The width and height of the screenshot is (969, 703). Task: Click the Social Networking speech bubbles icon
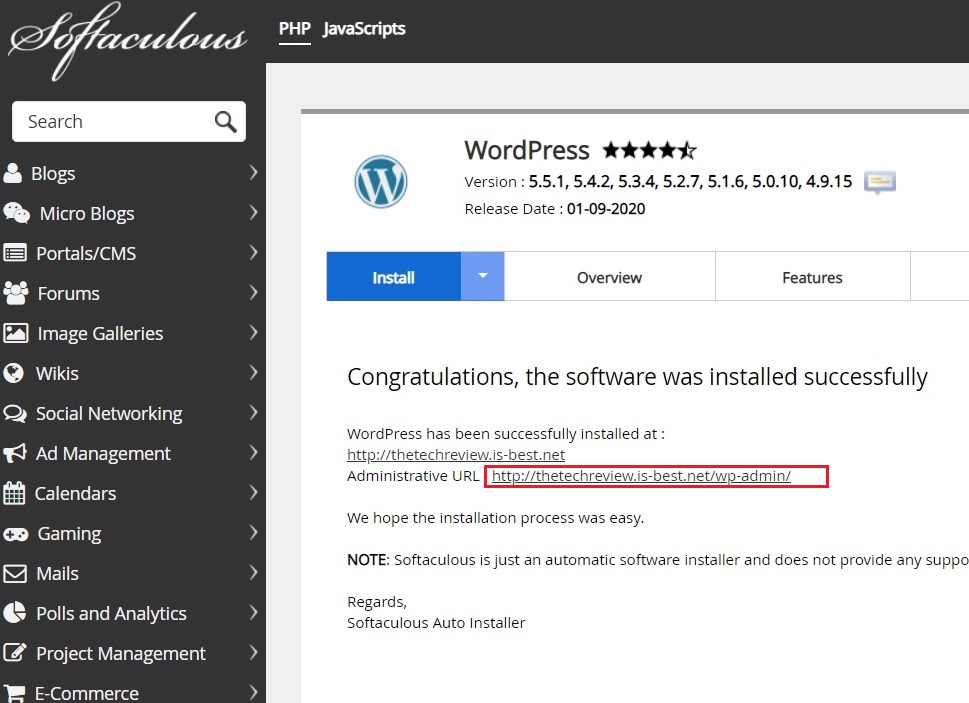click(x=15, y=413)
